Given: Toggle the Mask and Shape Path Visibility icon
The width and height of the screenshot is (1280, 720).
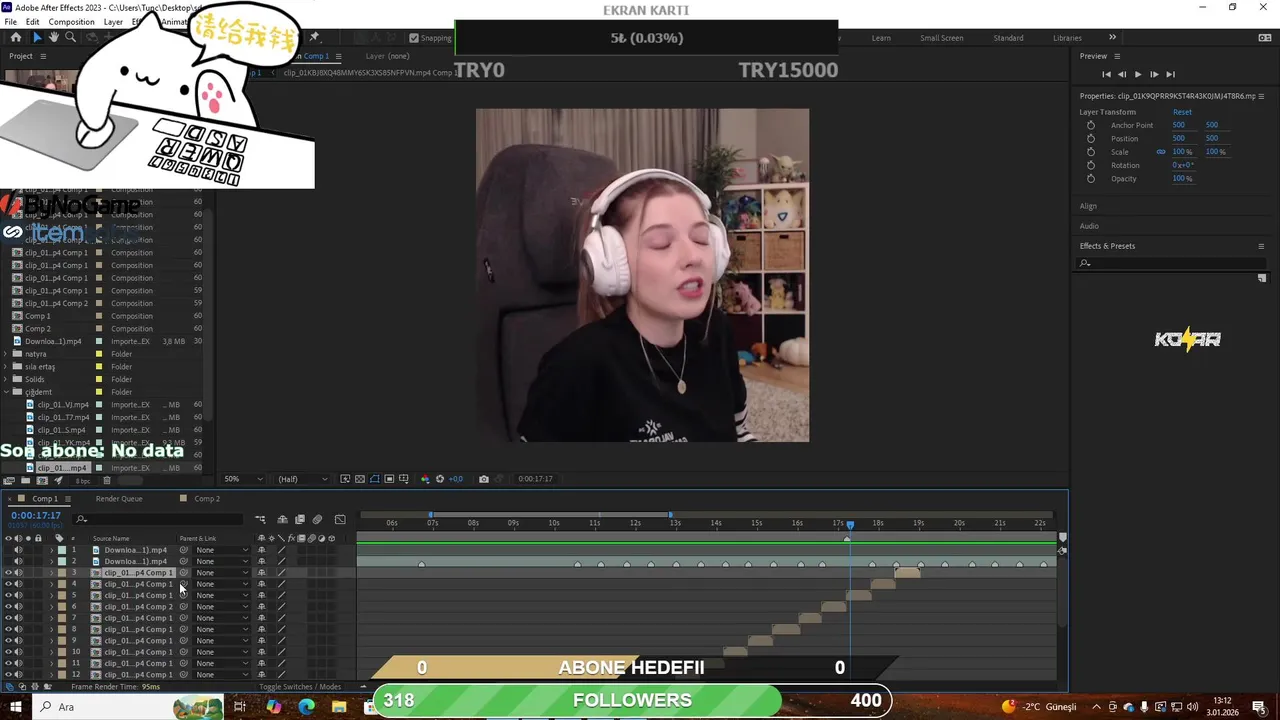Looking at the screenshot, I should click(375, 479).
